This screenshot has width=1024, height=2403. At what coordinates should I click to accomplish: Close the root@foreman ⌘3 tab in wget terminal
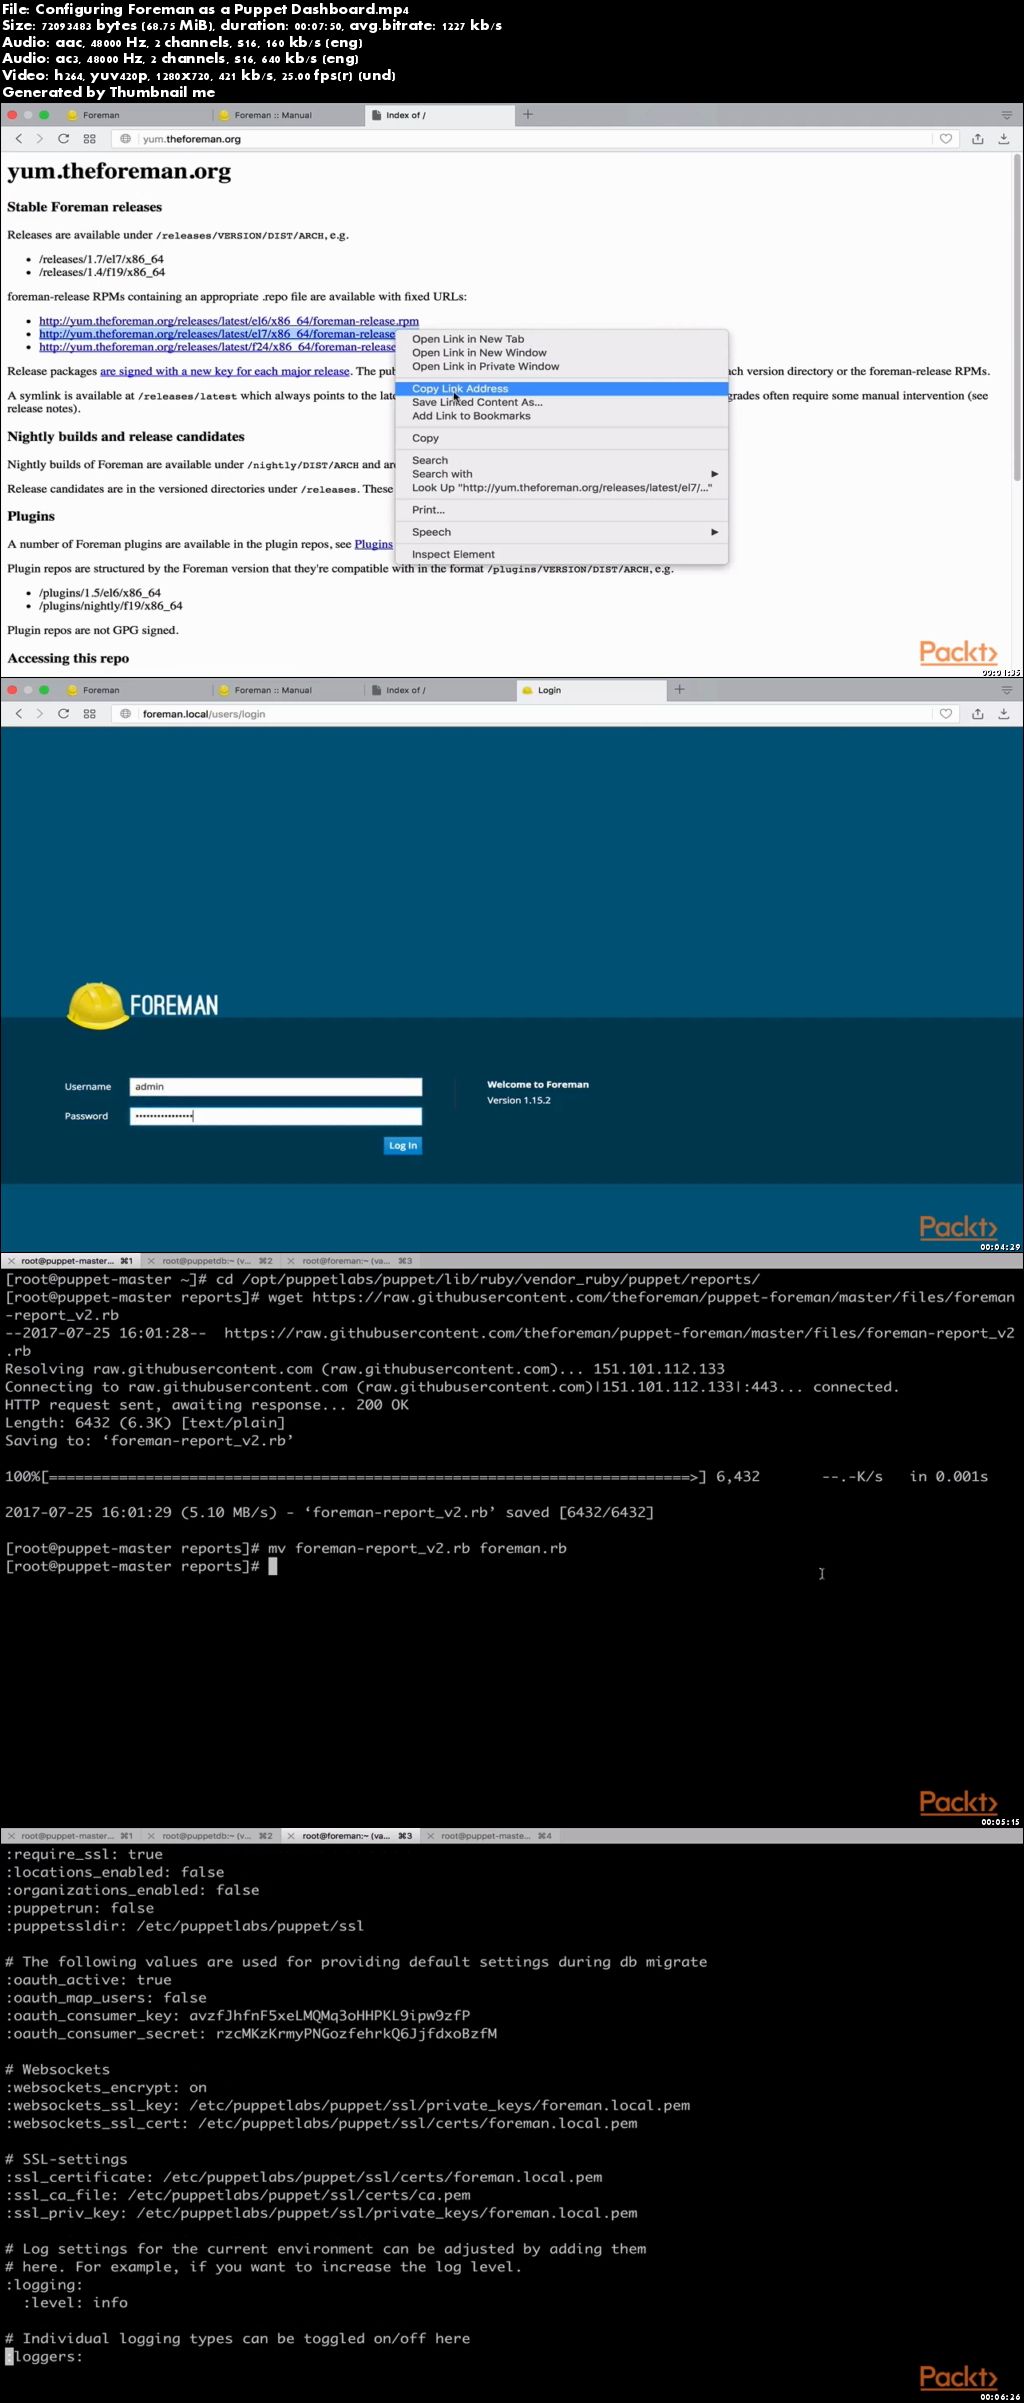point(292,1261)
